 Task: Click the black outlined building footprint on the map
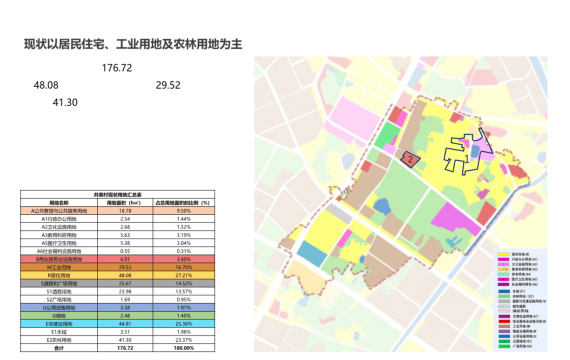(x=468, y=151)
